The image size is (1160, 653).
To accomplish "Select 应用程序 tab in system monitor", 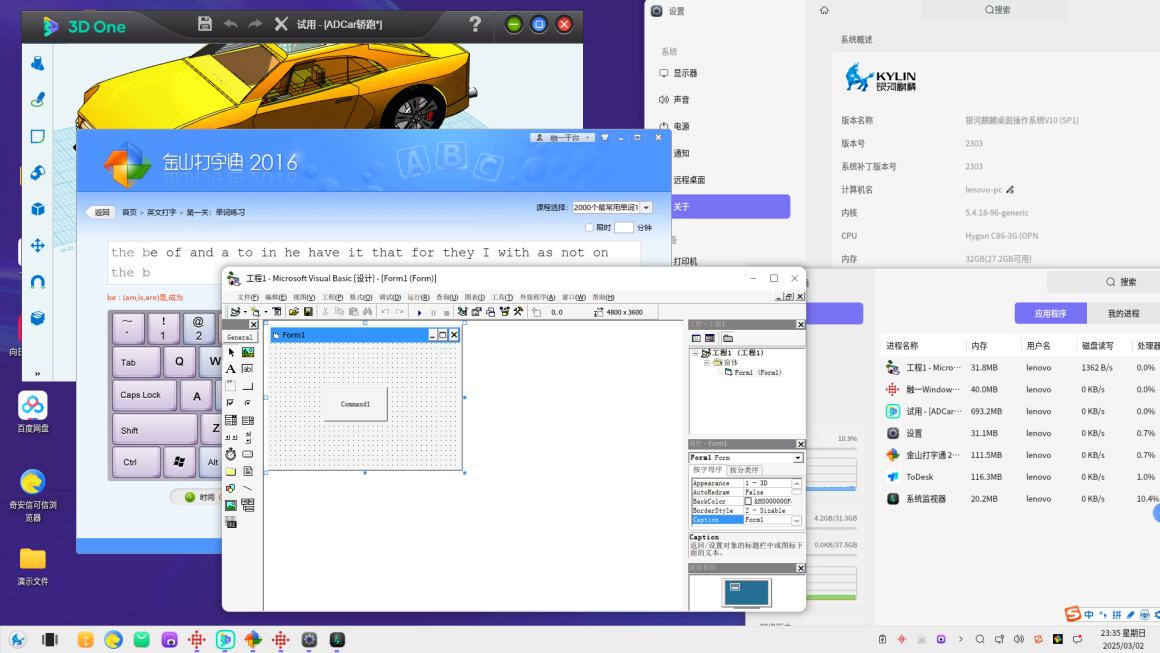I will click(x=1051, y=314).
